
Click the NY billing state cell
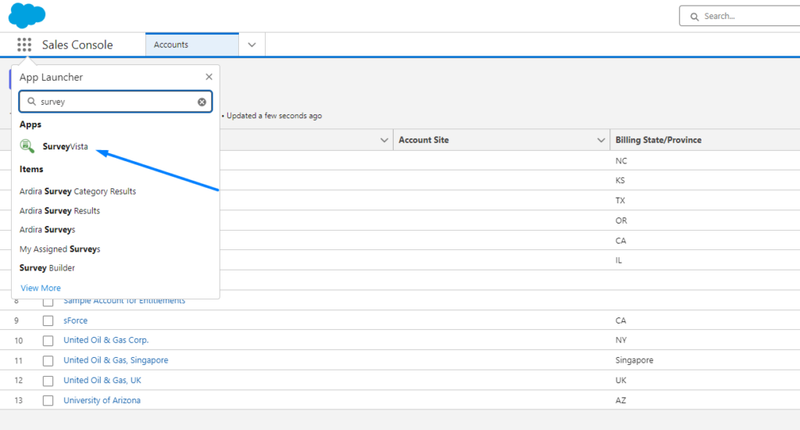pyautogui.click(x=621, y=340)
